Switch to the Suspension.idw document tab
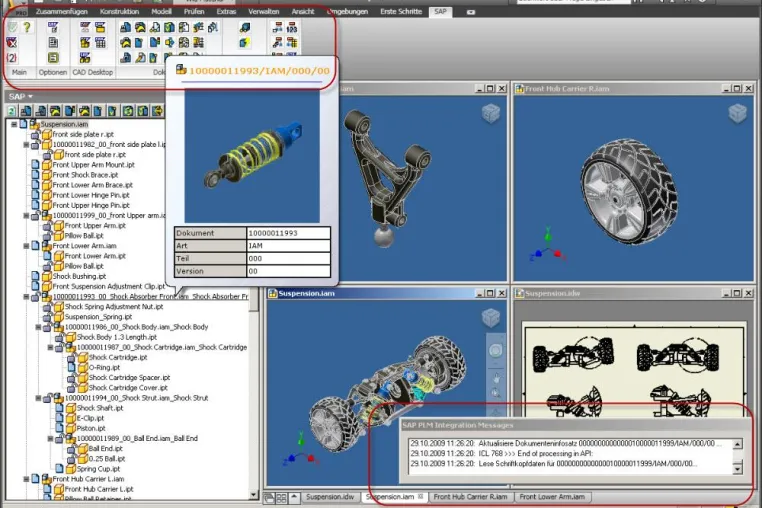This screenshot has width=762, height=508. coord(330,497)
